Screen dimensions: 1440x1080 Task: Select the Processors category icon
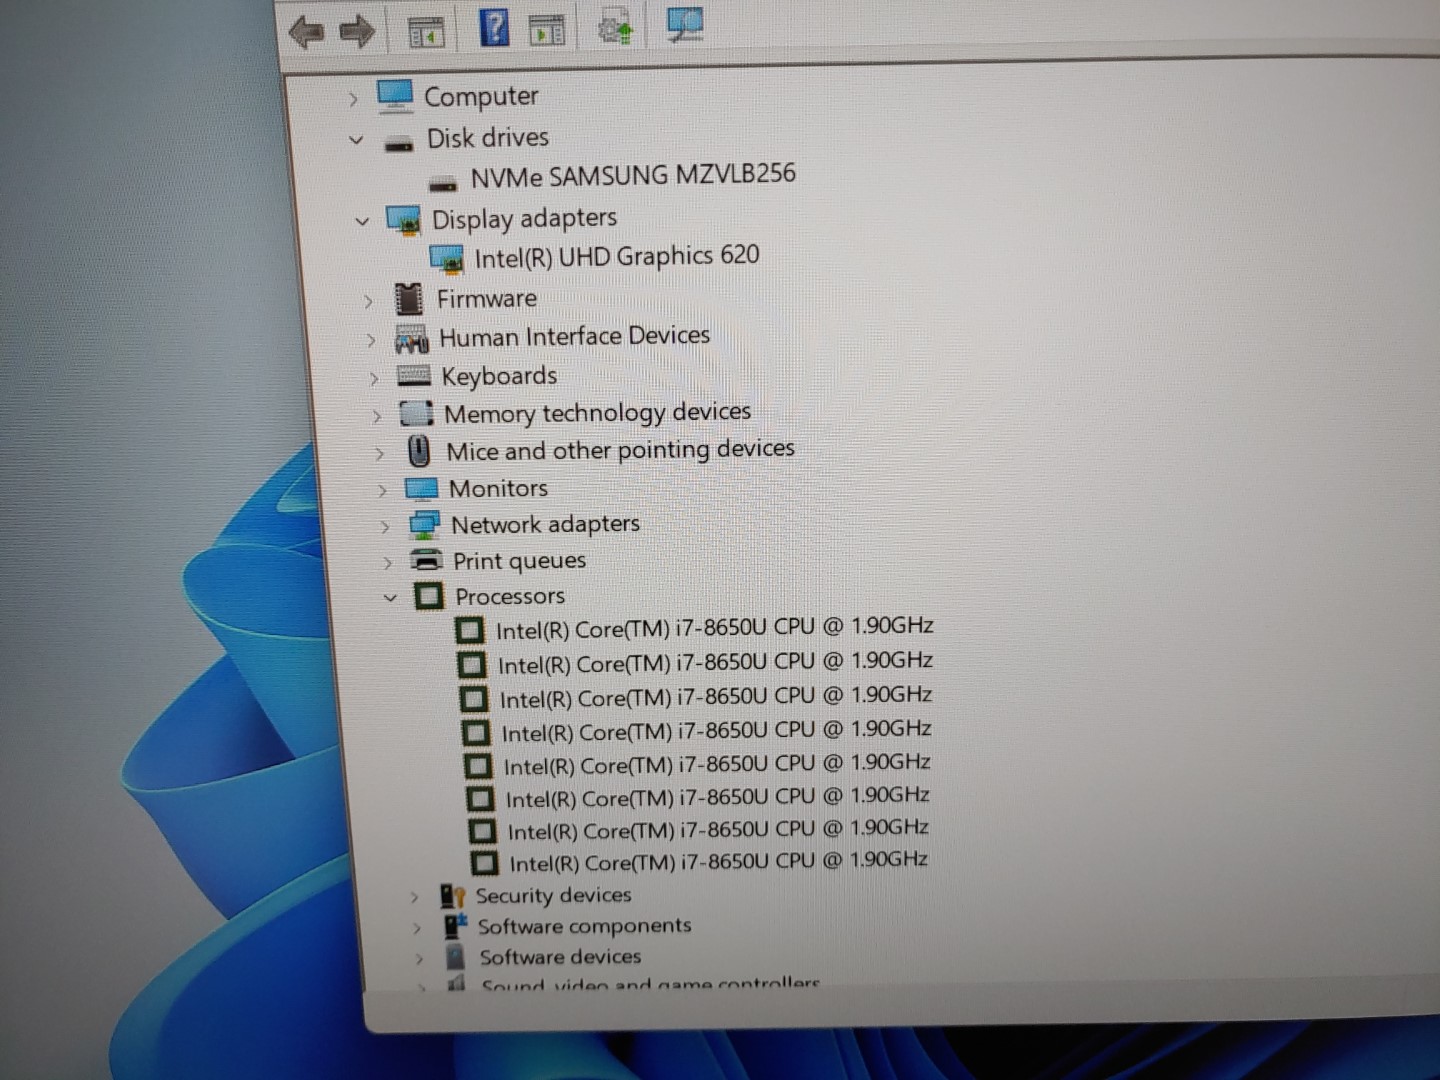(x=429, y=596)
